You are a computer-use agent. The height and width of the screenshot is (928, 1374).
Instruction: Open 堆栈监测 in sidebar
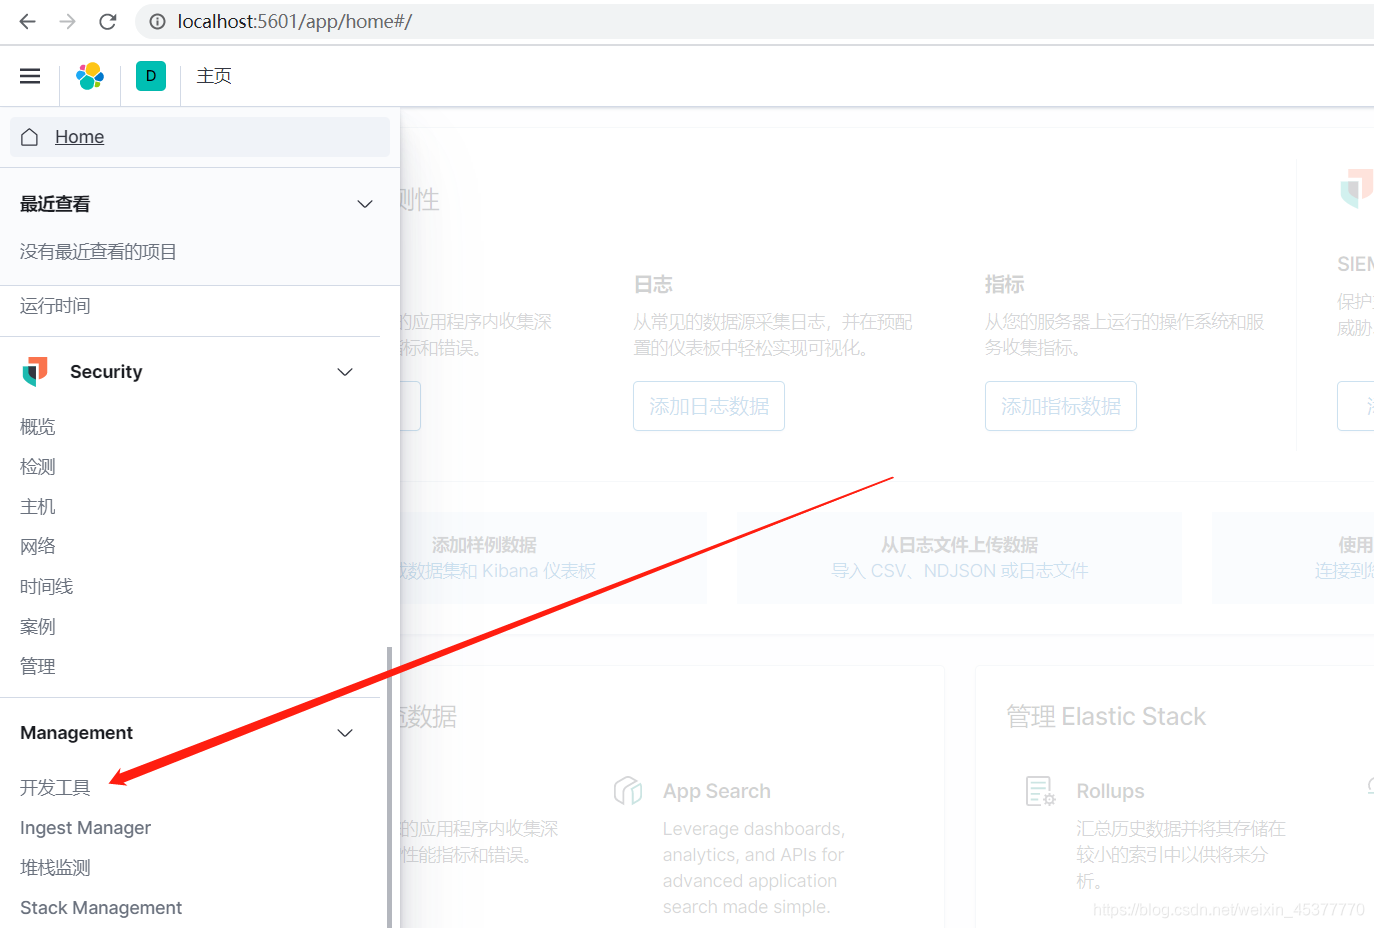tap(55, 868)
